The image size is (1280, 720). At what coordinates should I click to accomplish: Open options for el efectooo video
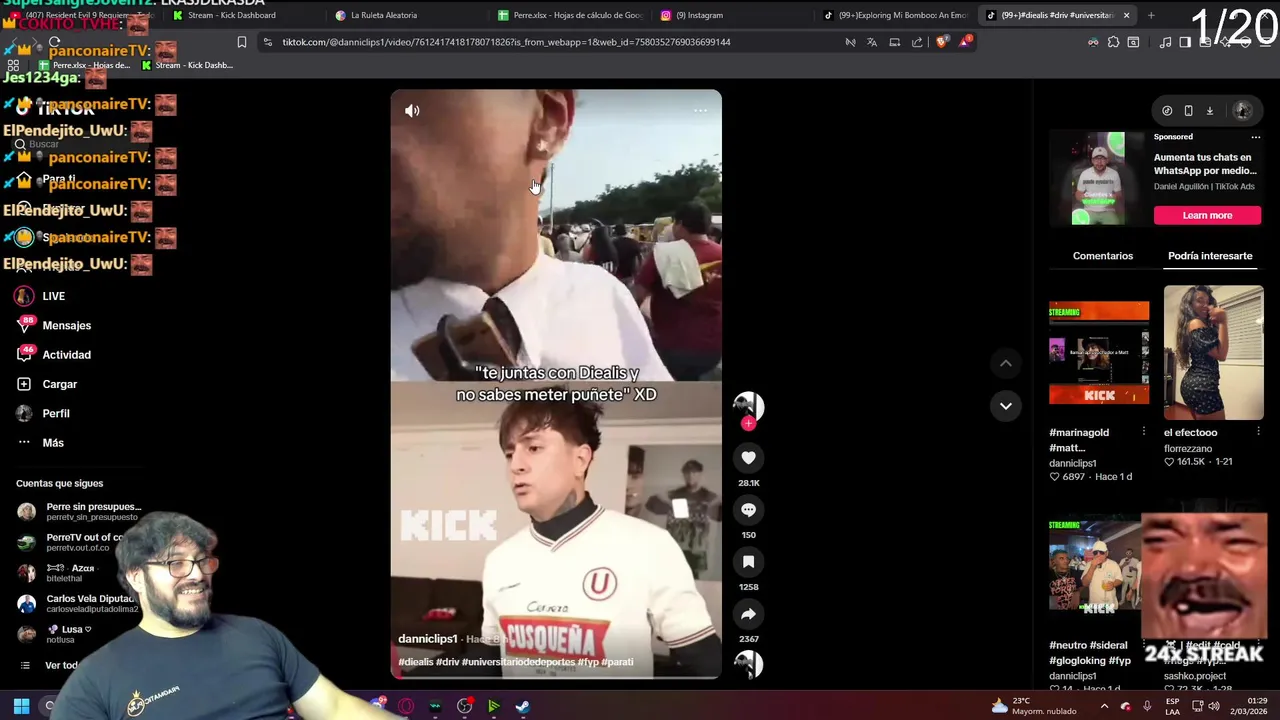(1258, 432)
